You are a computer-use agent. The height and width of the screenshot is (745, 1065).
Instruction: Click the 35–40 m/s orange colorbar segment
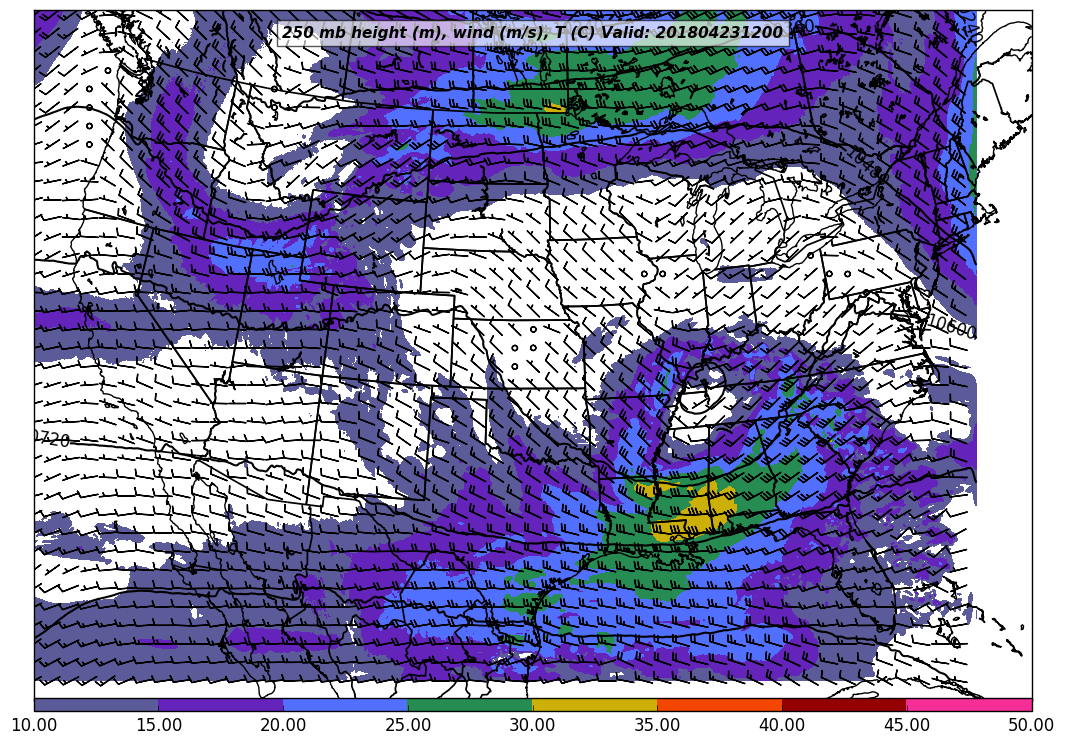click(x=720, y=705)
